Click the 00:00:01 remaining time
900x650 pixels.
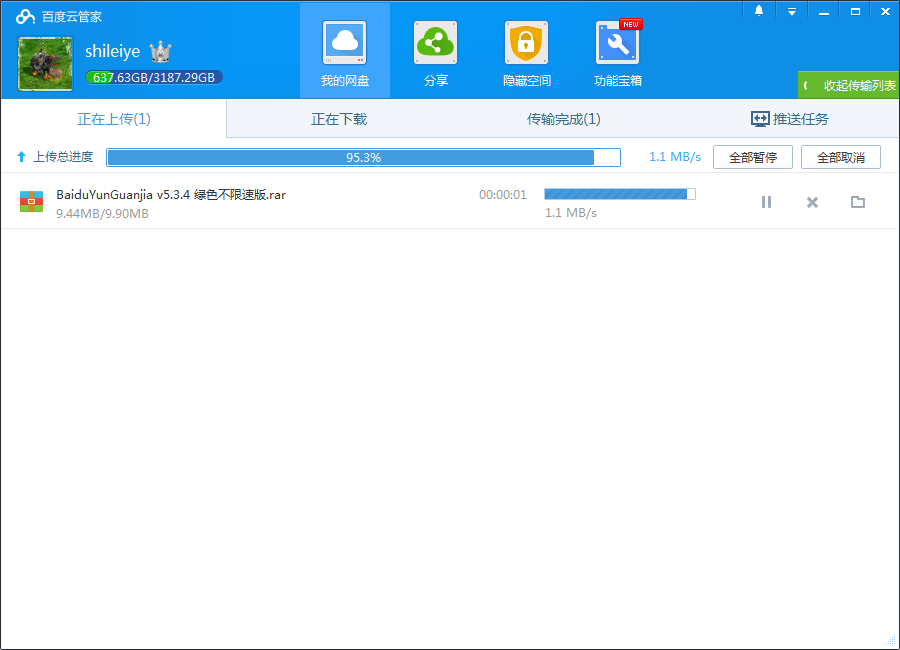(x=503, y=195)
